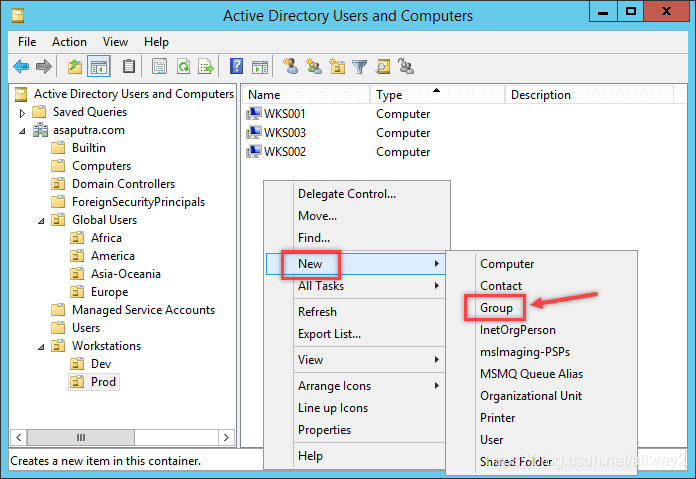Viewport: 696px width, 479px height.
Task: Choose Export List... from context menu
Action: coord(329,334)
